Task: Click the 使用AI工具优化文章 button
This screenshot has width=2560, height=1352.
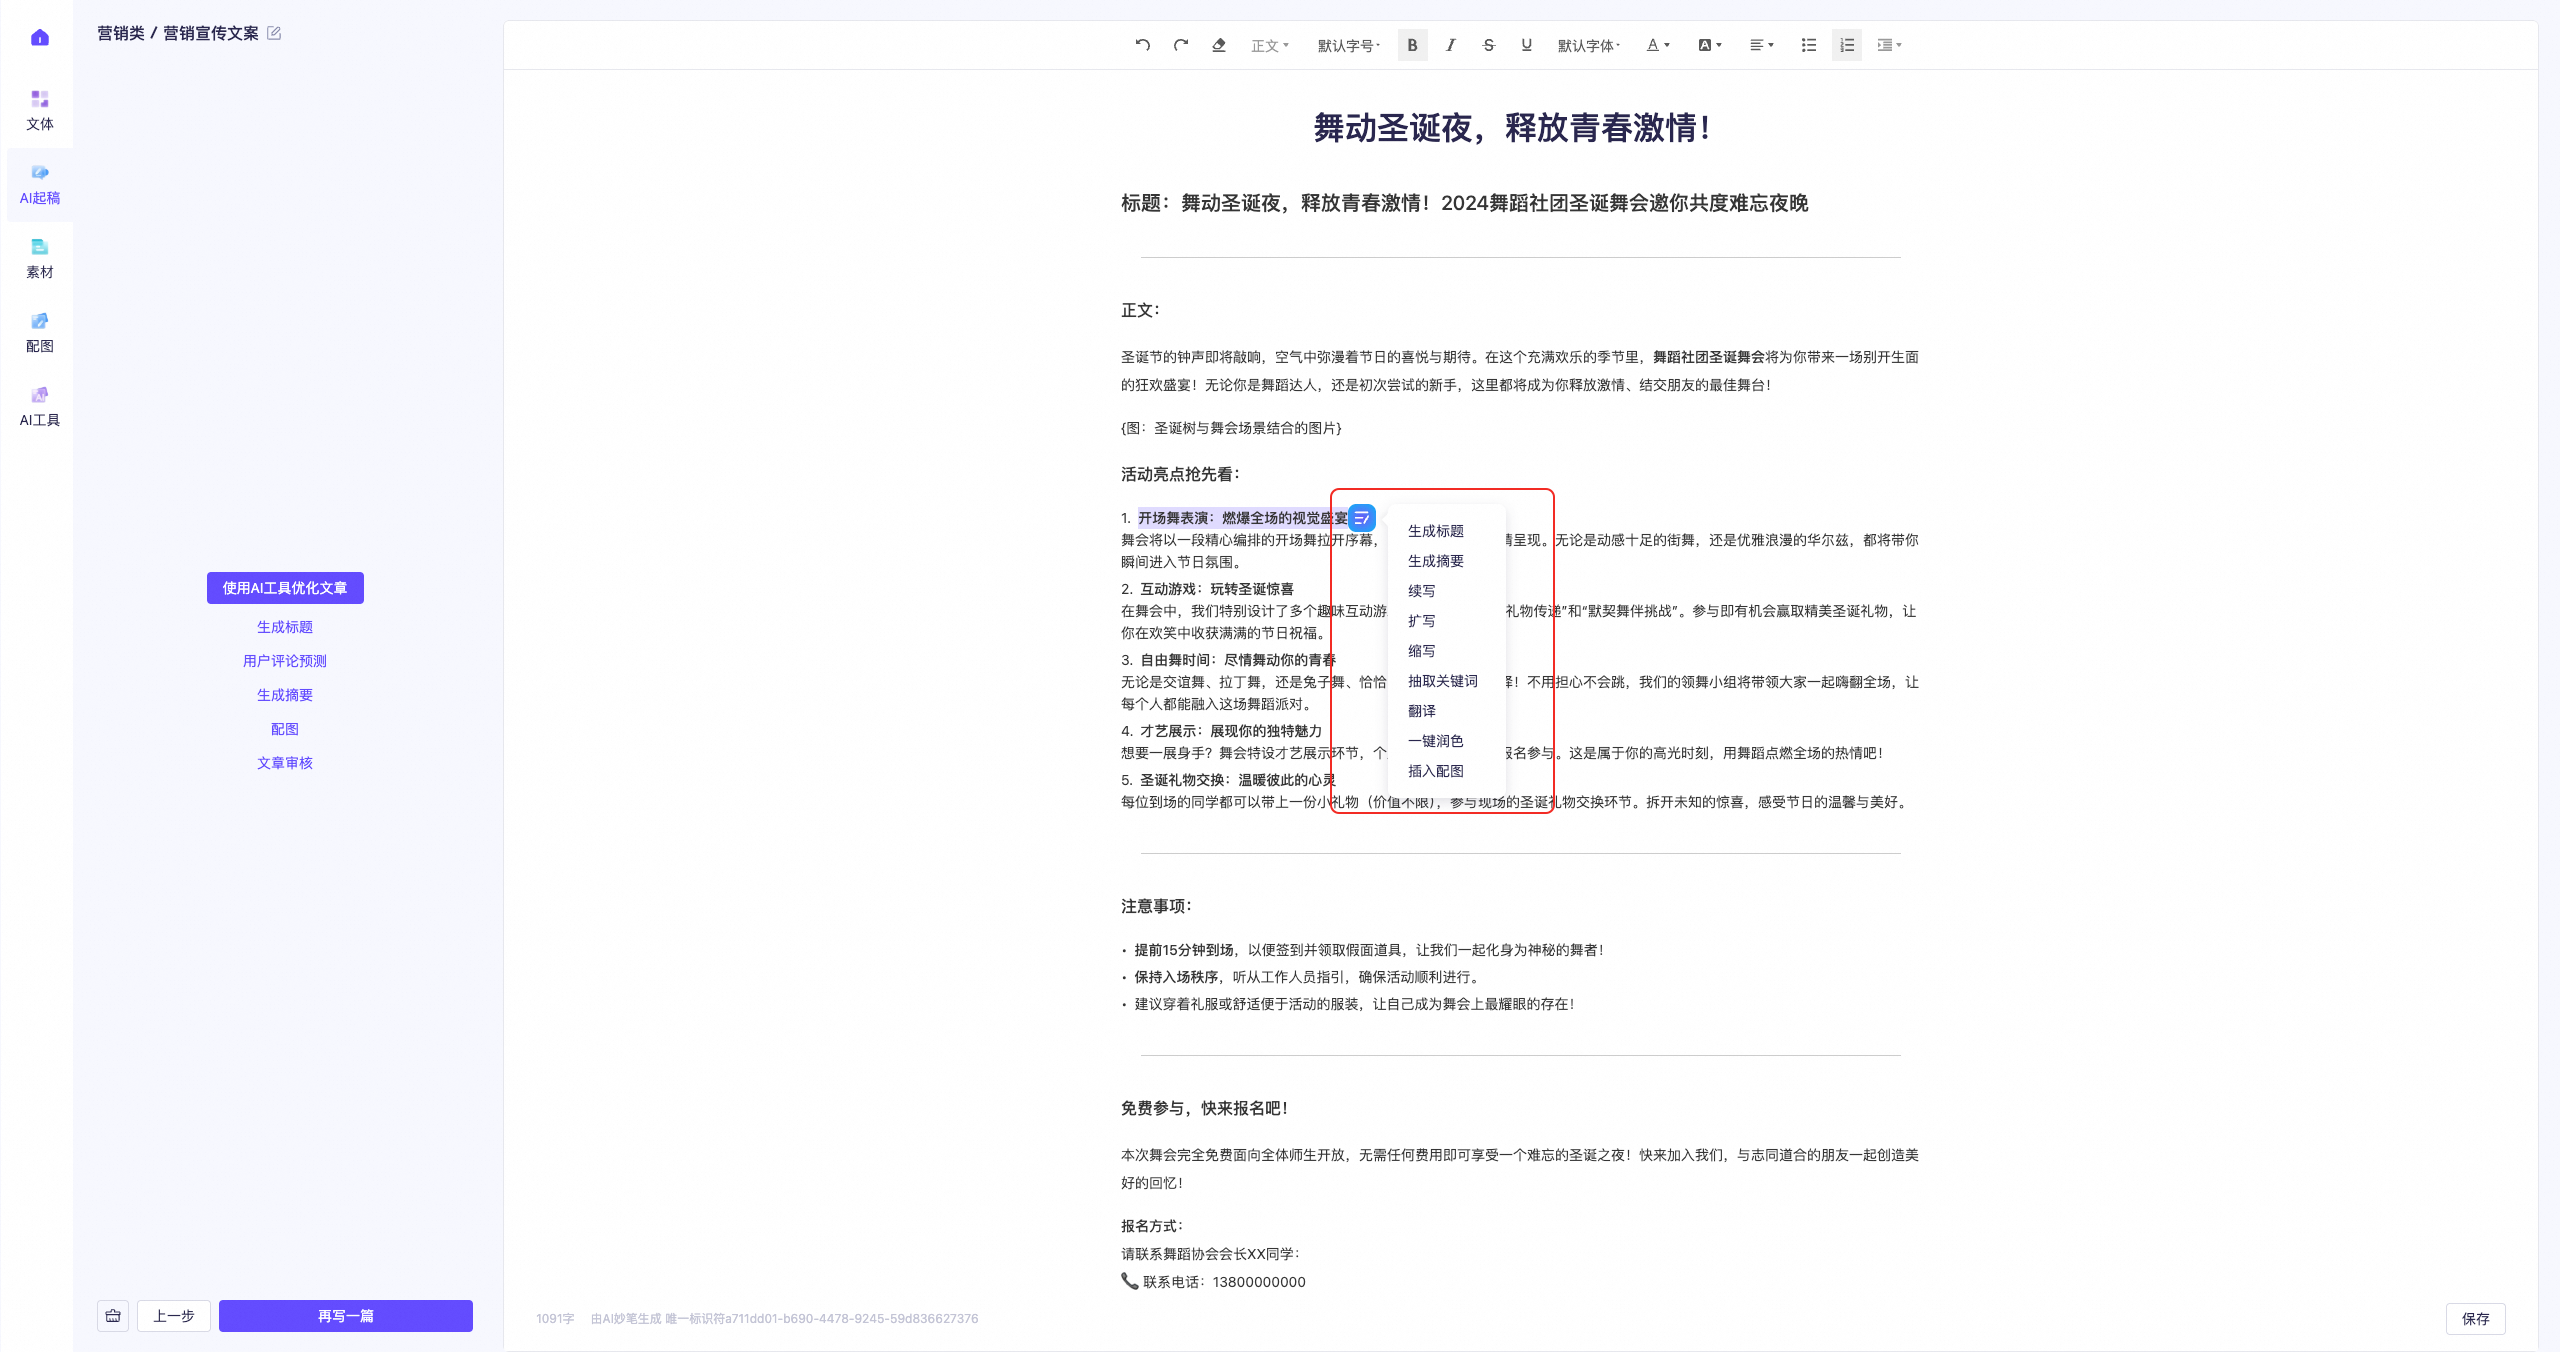Action: click(285, 588)
